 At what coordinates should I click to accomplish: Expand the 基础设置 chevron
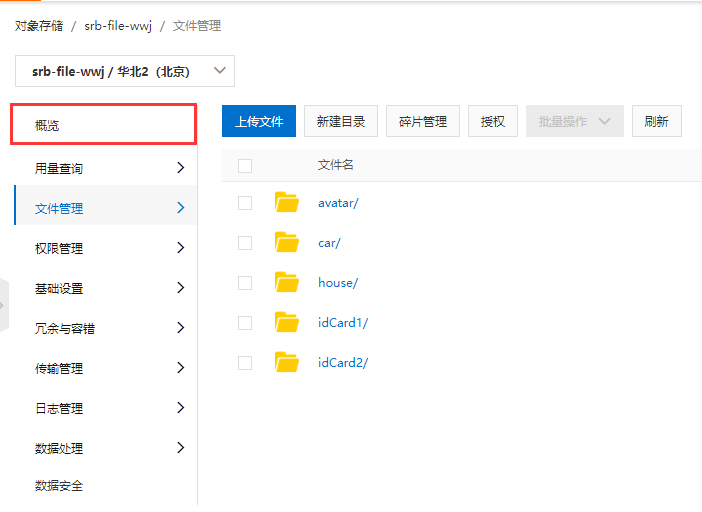(x=180, y=288)
